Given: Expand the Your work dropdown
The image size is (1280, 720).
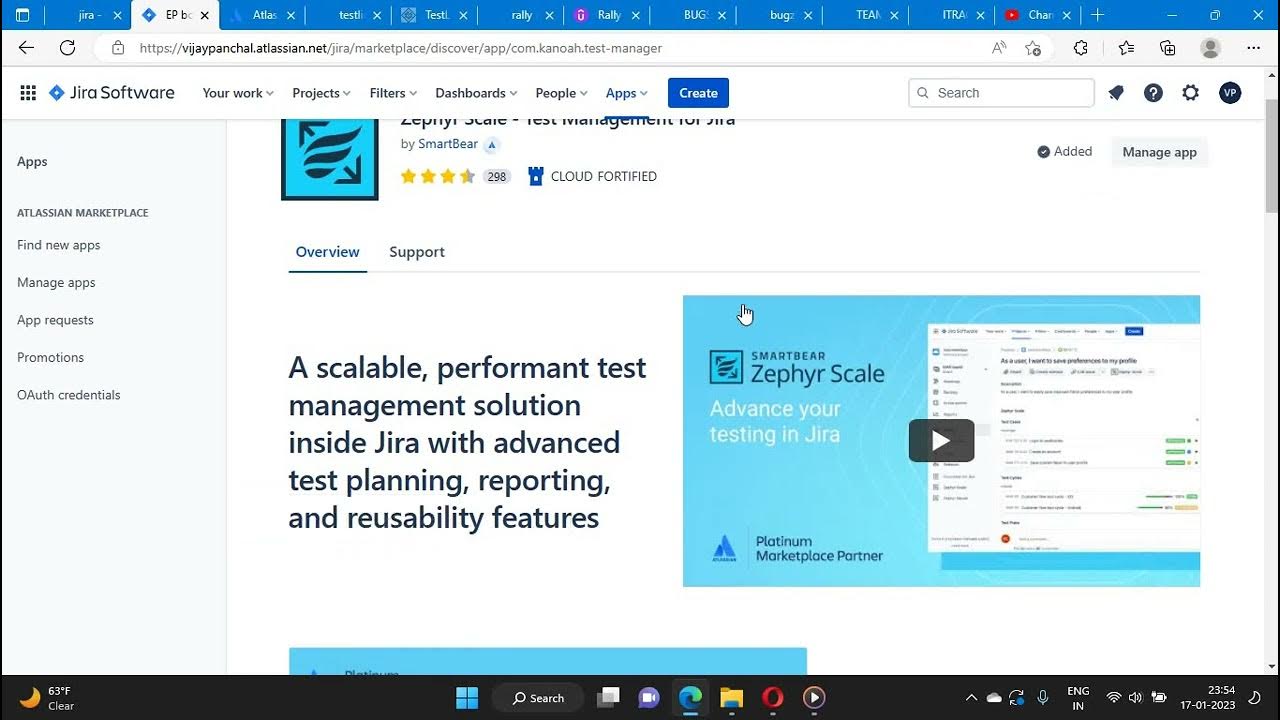Looking at the screenshot, I should pos(238,93).
